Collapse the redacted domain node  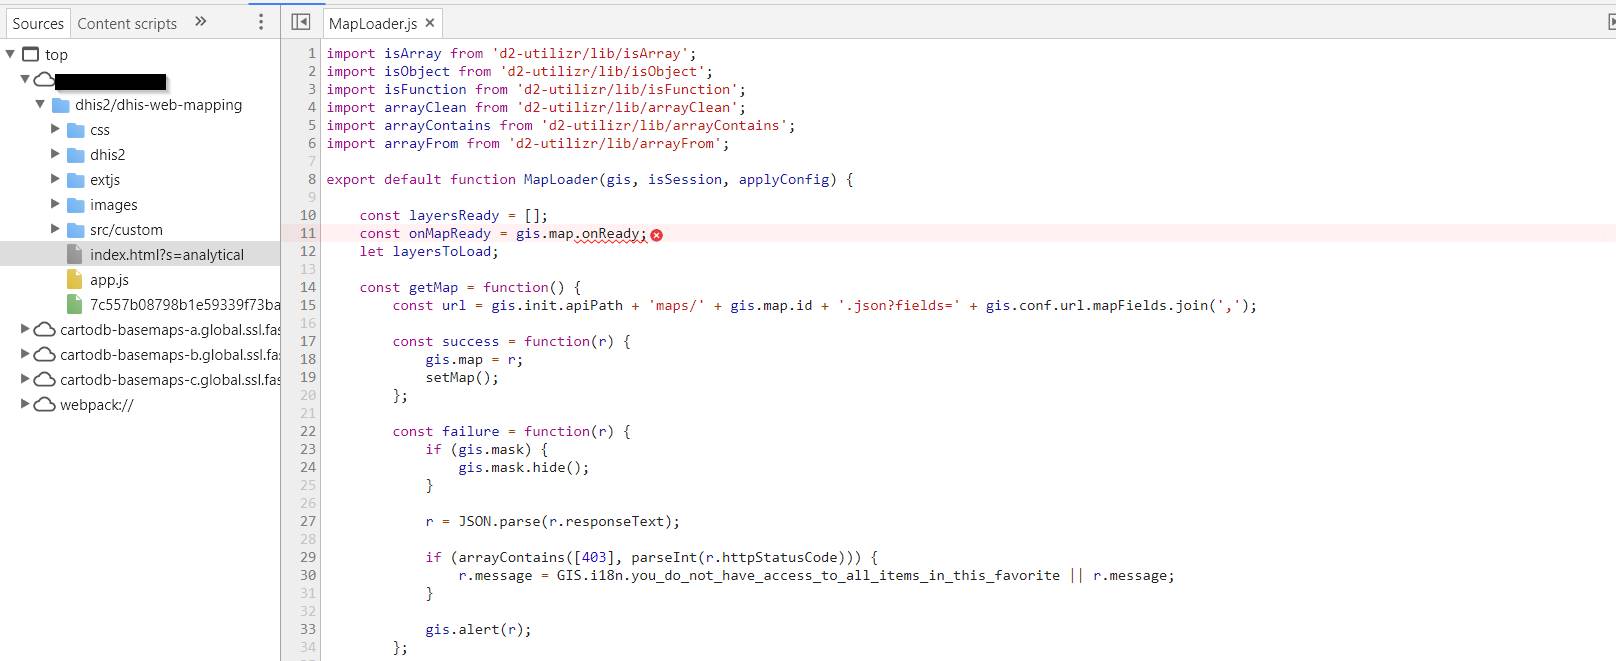(25, 79)
